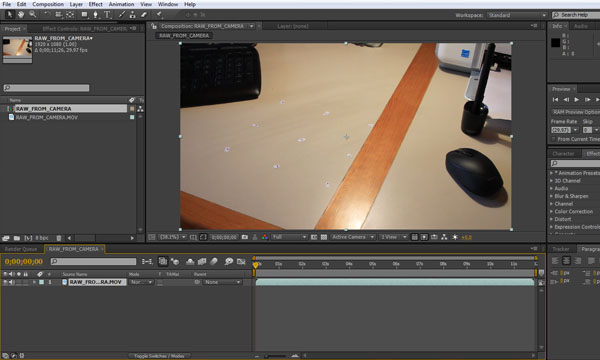Toggle Pixel Aspect Ratio Correction in viewer
This screenshot has height=360, width=600.
[x=414, y=237]
